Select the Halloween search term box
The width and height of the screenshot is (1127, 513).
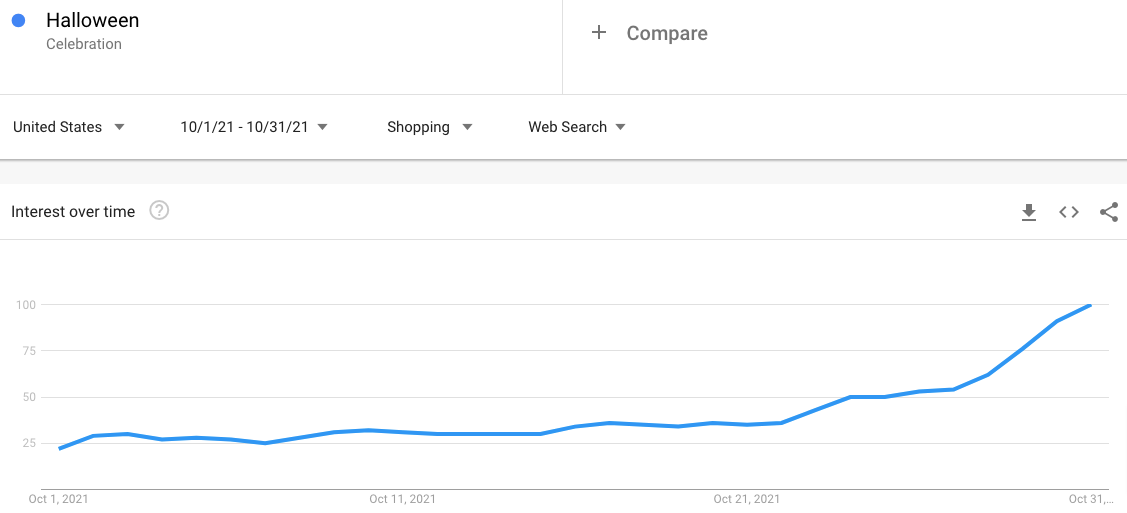tap(281, 47)
